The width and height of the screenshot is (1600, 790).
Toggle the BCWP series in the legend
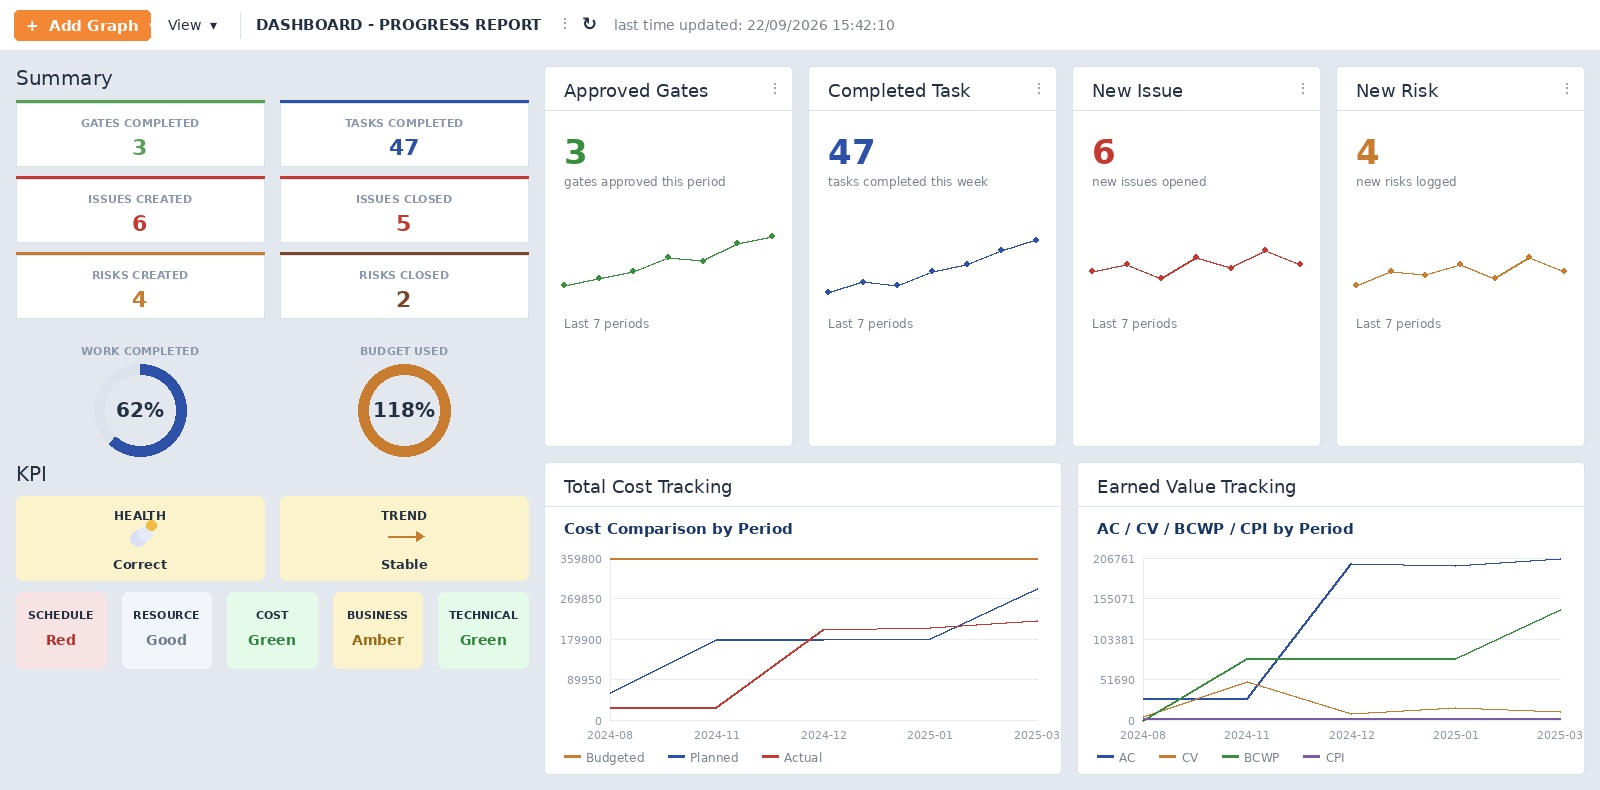(1250, 758)
